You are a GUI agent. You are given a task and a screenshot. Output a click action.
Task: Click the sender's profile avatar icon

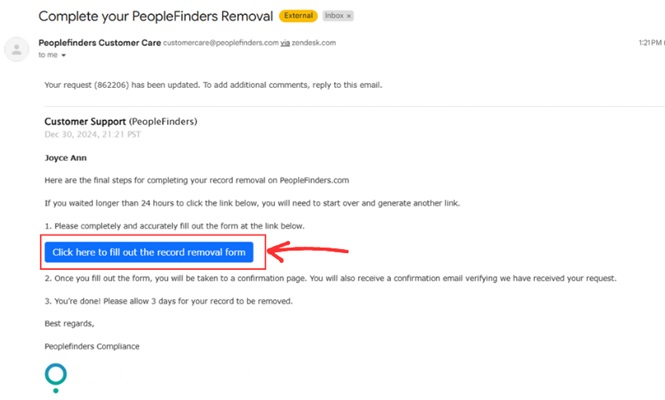pos(17,50)
